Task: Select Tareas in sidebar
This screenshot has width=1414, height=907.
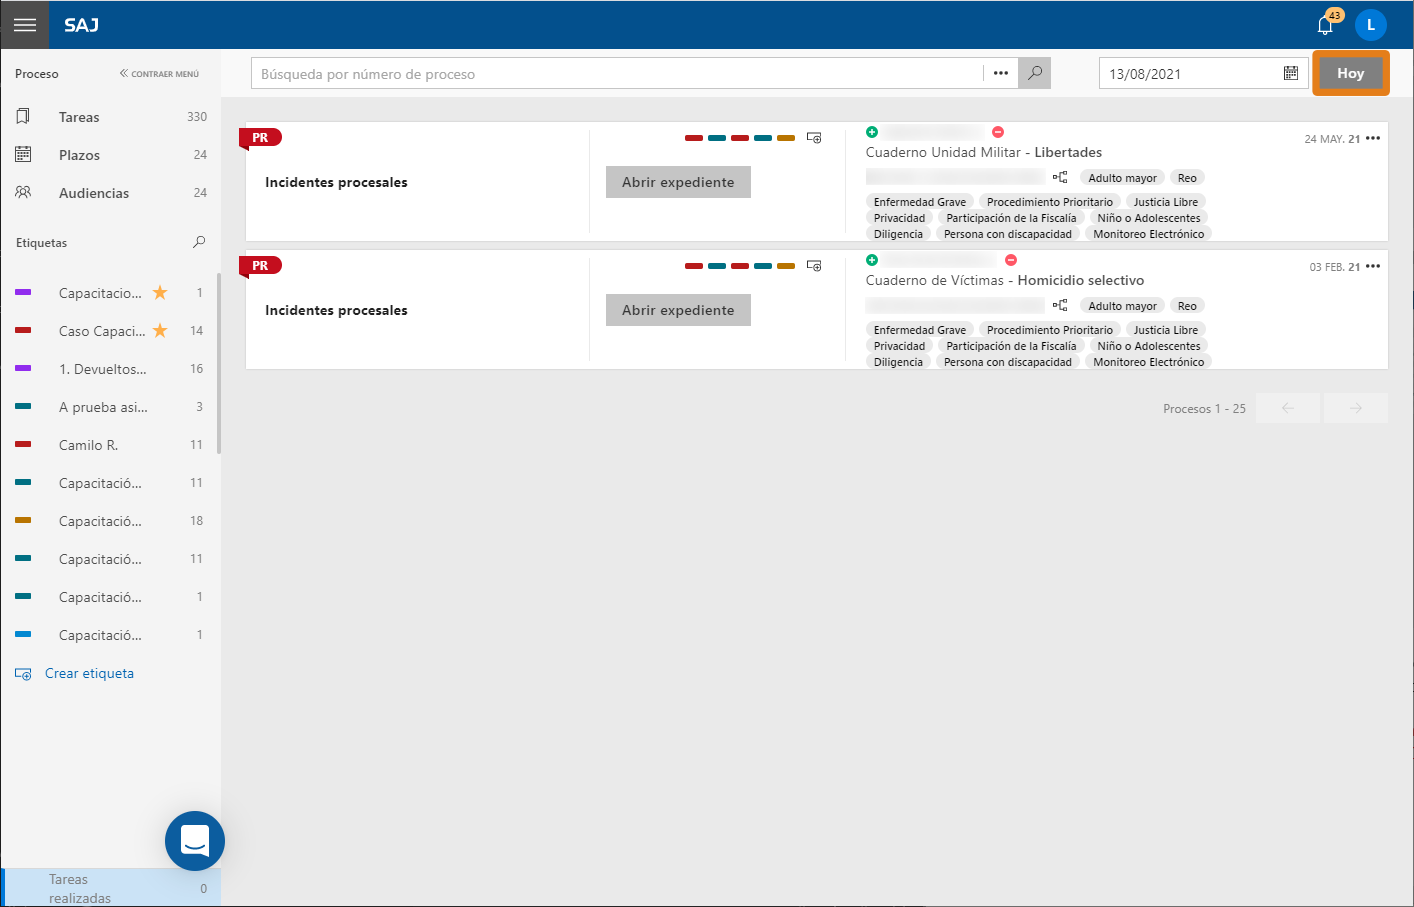Action: click(79, 117)
